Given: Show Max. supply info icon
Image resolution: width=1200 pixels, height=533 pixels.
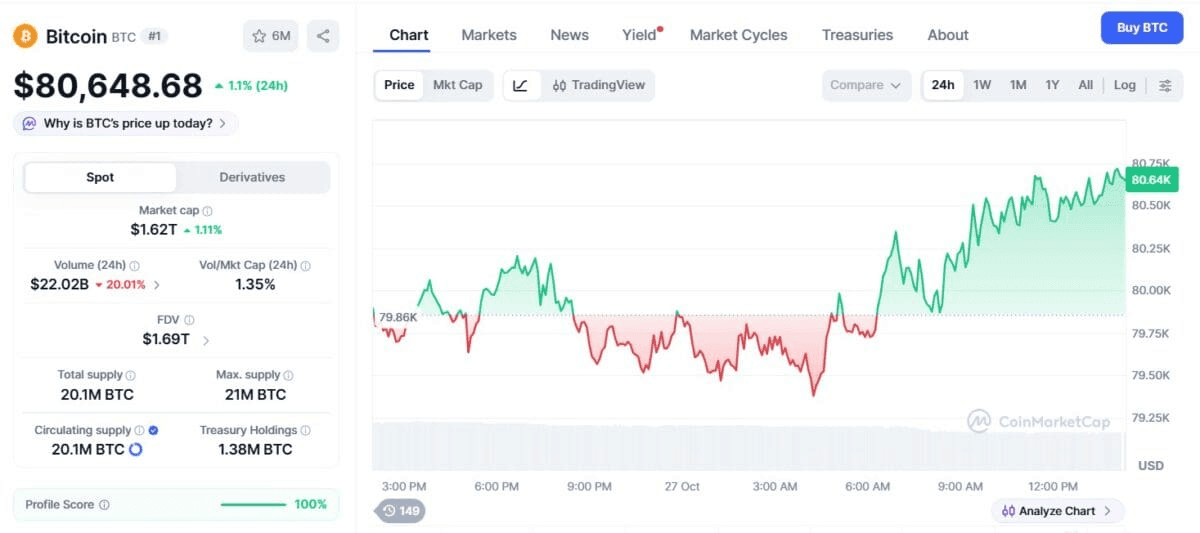Looking at the screenshot, I should [x=289, y=375].
